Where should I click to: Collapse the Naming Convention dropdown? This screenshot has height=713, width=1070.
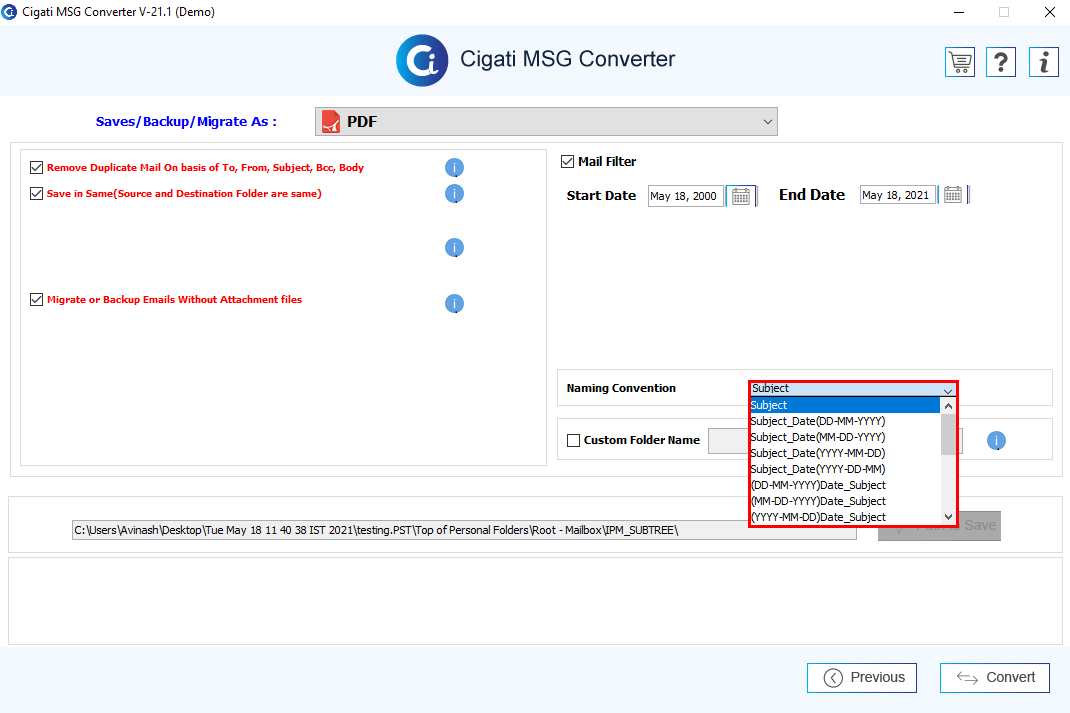948,390
